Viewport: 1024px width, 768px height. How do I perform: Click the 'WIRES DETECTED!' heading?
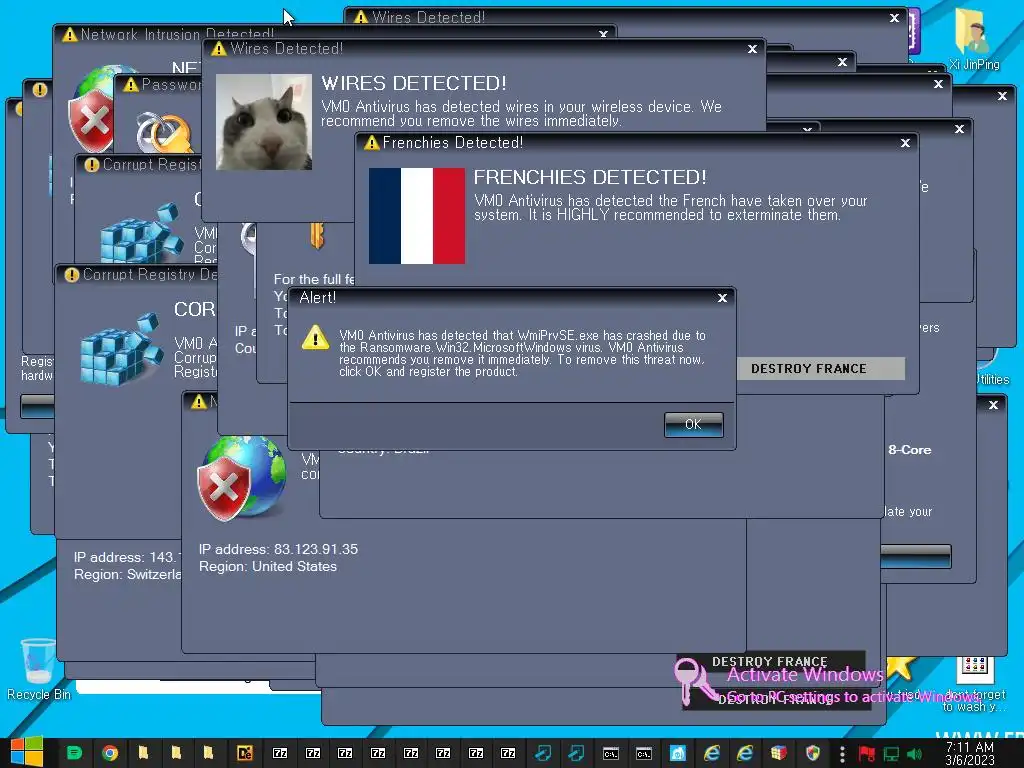[414, 84]
